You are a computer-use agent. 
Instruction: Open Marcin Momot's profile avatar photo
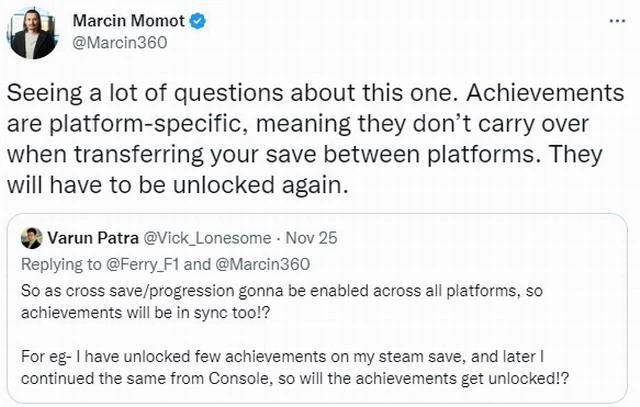[x=32, y=31]
